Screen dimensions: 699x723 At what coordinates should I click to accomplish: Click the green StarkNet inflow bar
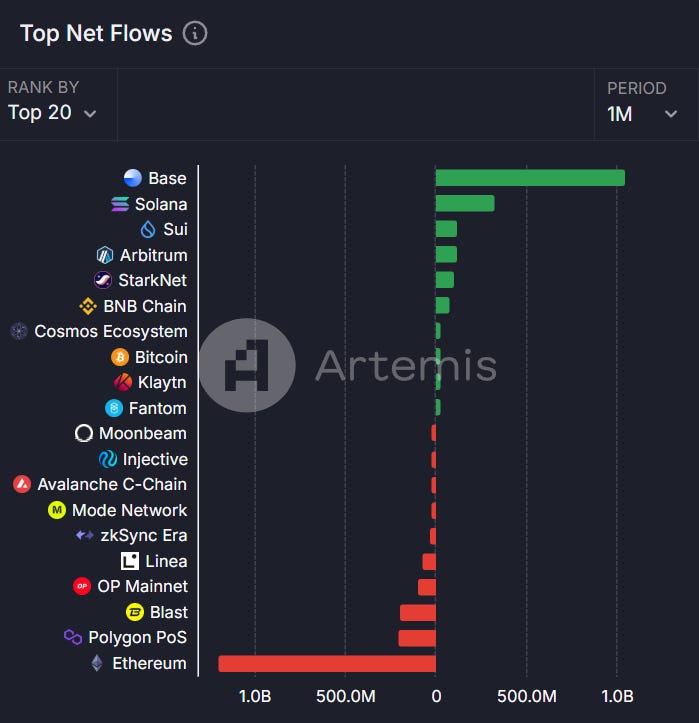coord(445,279)
